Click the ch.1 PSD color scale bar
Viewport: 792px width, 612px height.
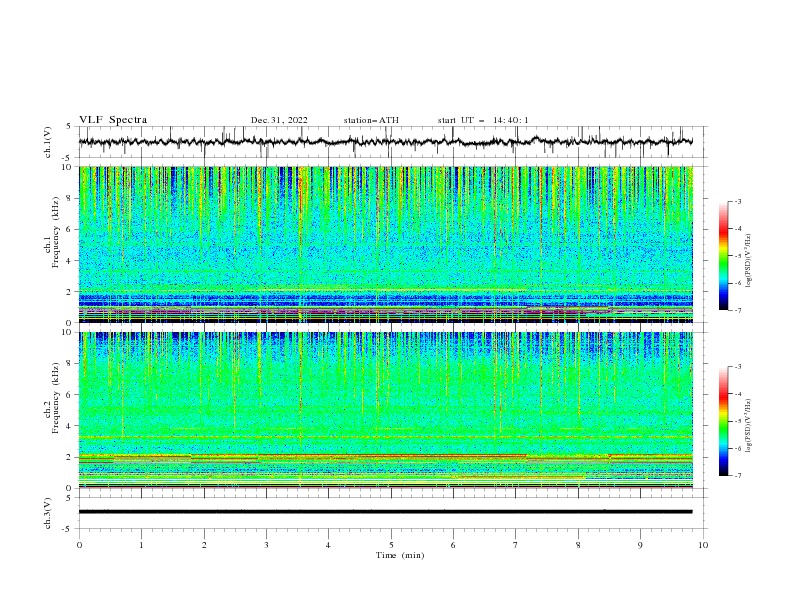click(x=723, y=256)
